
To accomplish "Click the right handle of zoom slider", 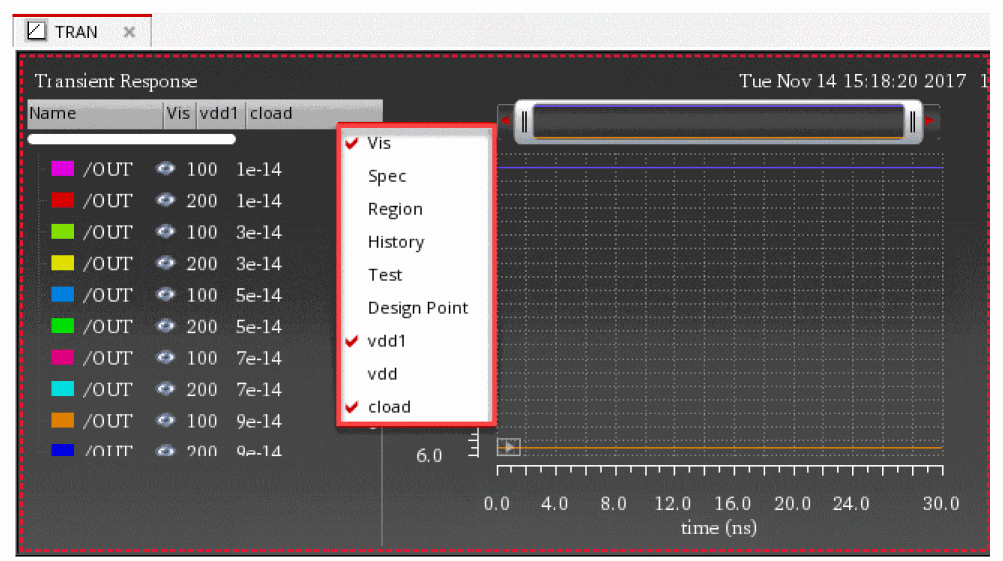I will pos(912,123).
